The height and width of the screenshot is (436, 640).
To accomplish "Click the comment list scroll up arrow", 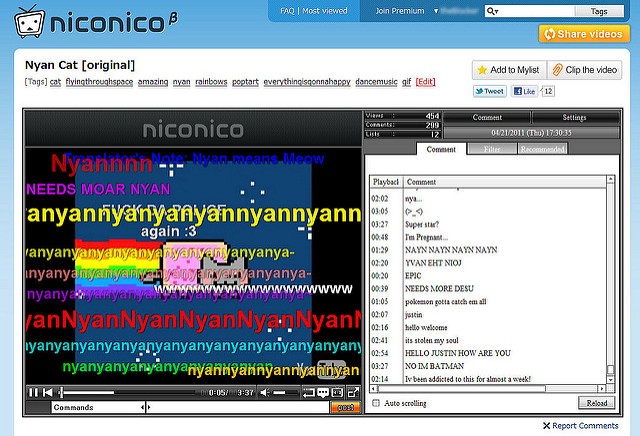I will (611, 180).
